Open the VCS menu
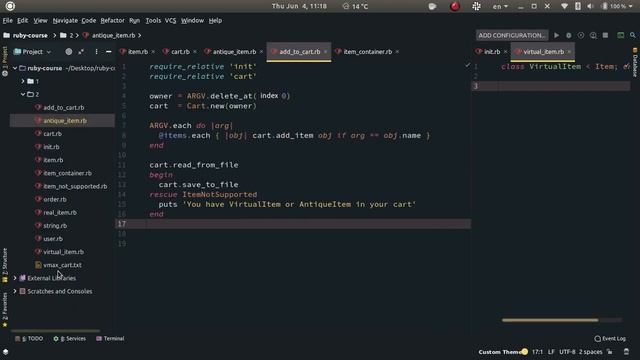Image resolution: width=640 pixels, height=360 pixels. 170,20
